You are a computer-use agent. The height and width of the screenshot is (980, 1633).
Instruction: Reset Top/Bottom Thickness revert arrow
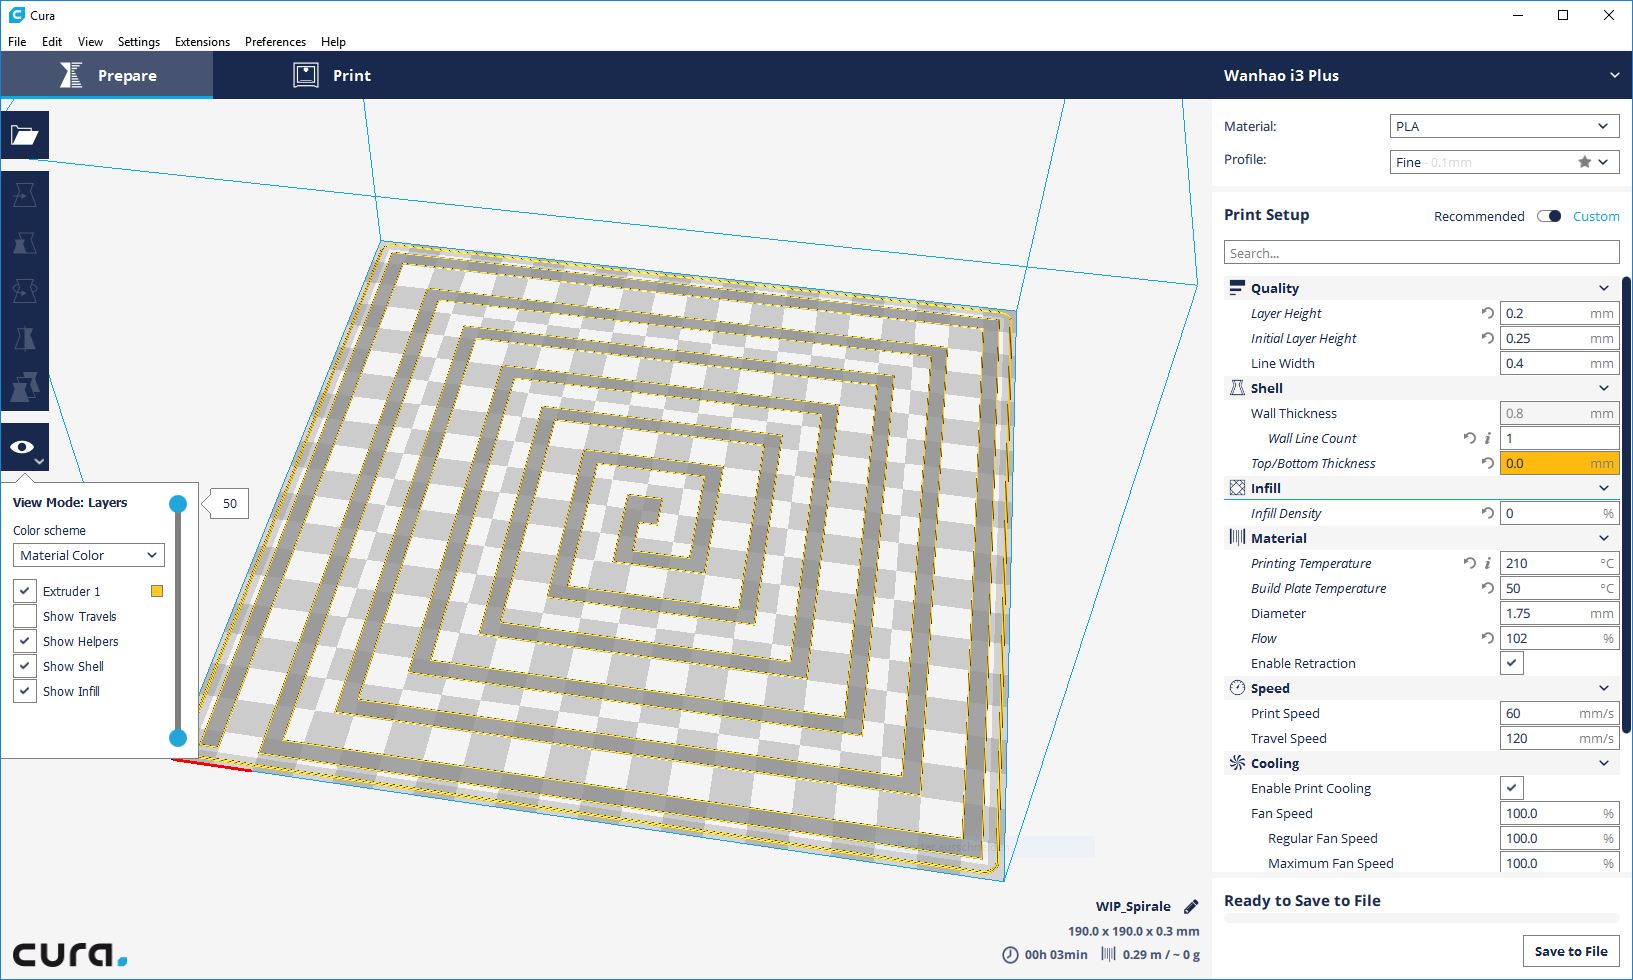pos(1488,463)
